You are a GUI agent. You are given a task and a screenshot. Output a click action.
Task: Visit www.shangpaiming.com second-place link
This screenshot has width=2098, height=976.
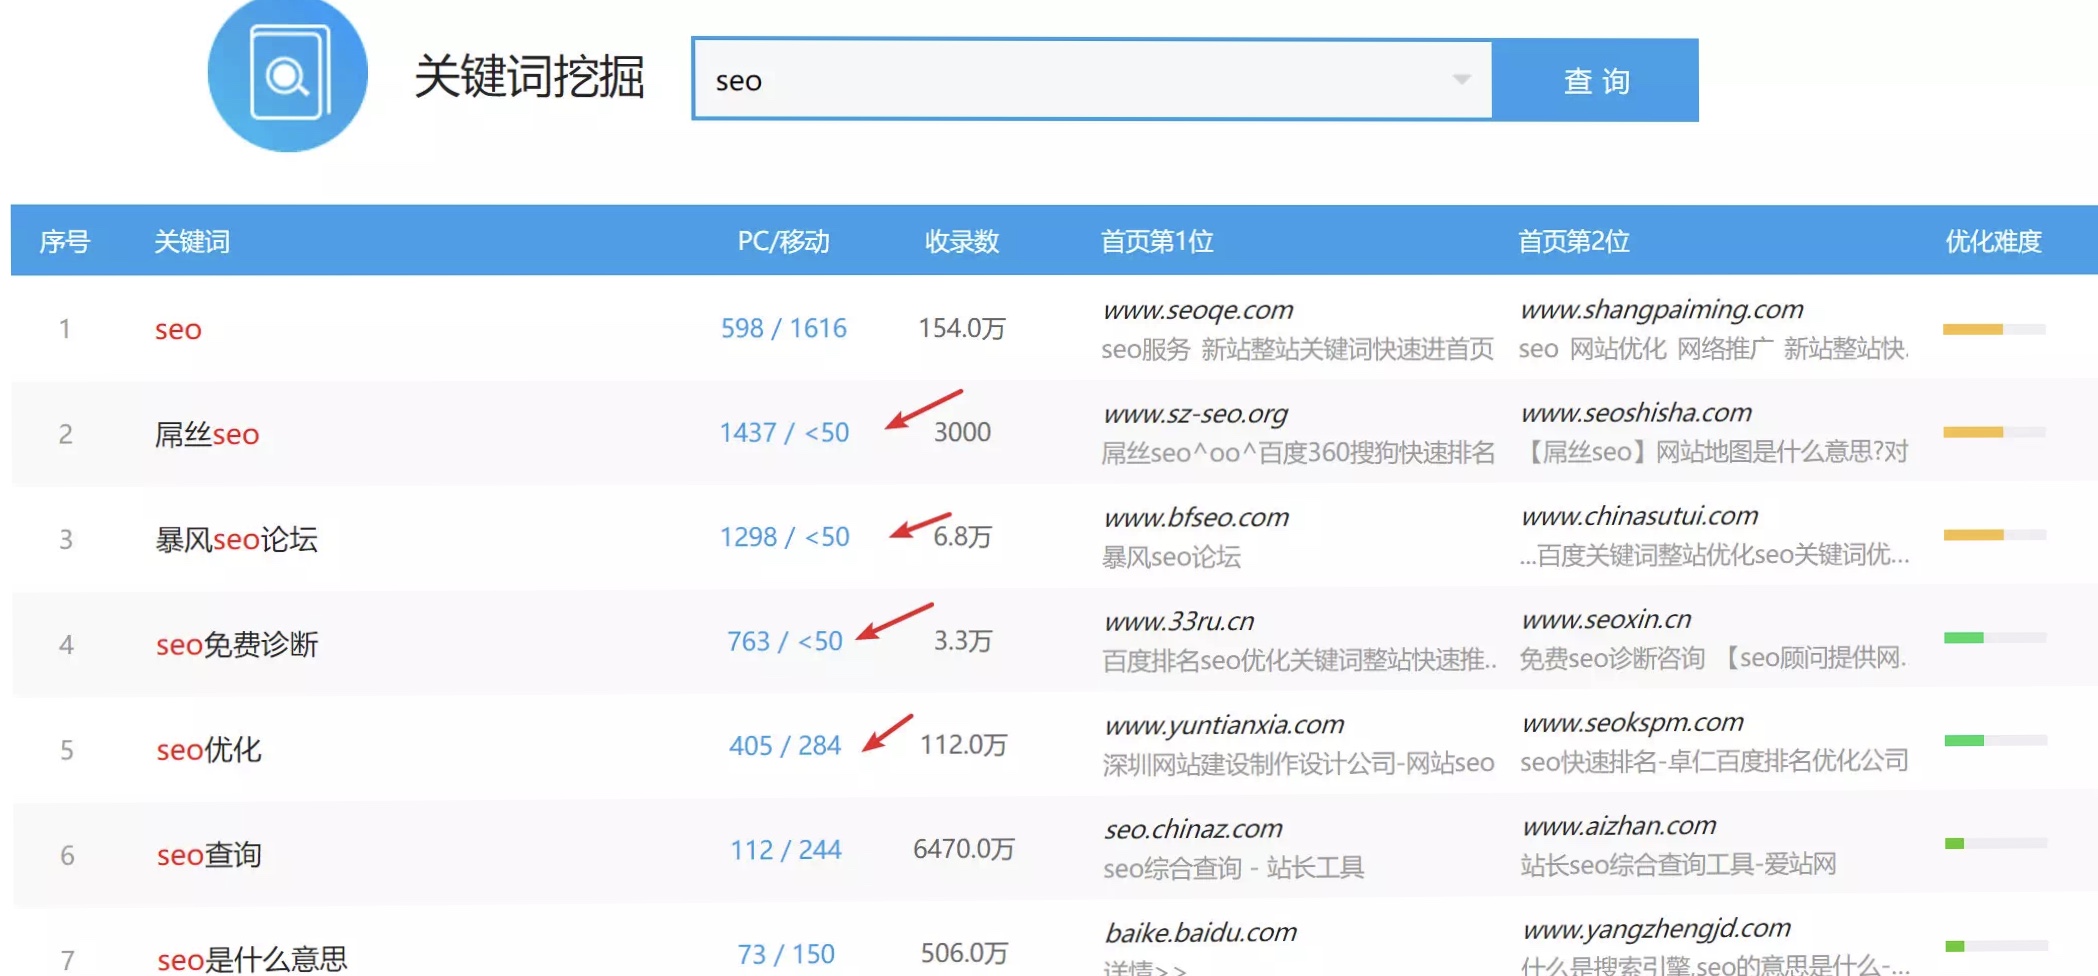click(1660, 309)
